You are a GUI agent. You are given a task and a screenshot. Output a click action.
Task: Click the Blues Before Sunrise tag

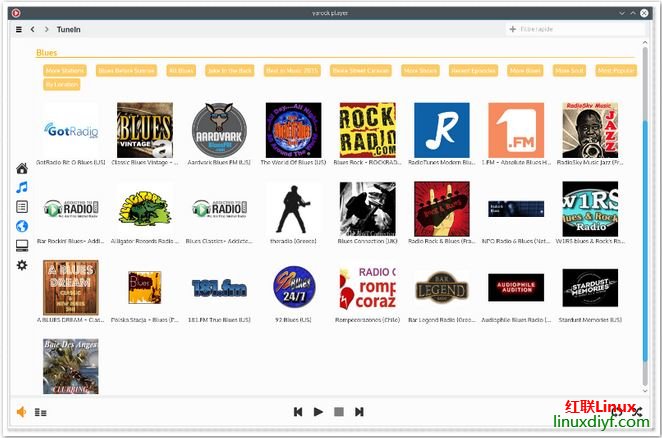click(x=126, y=71)
